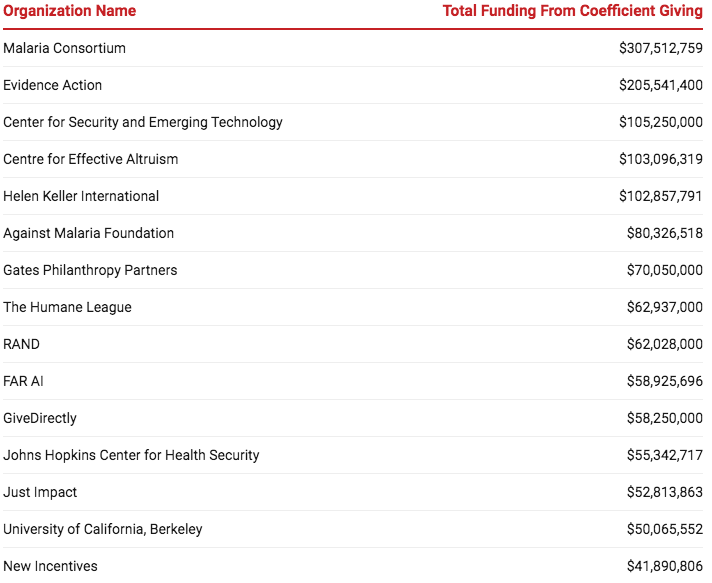Open University of California, Berkeley entry
Viewport: 712px width, 583px height.
[x=102, y=529]
